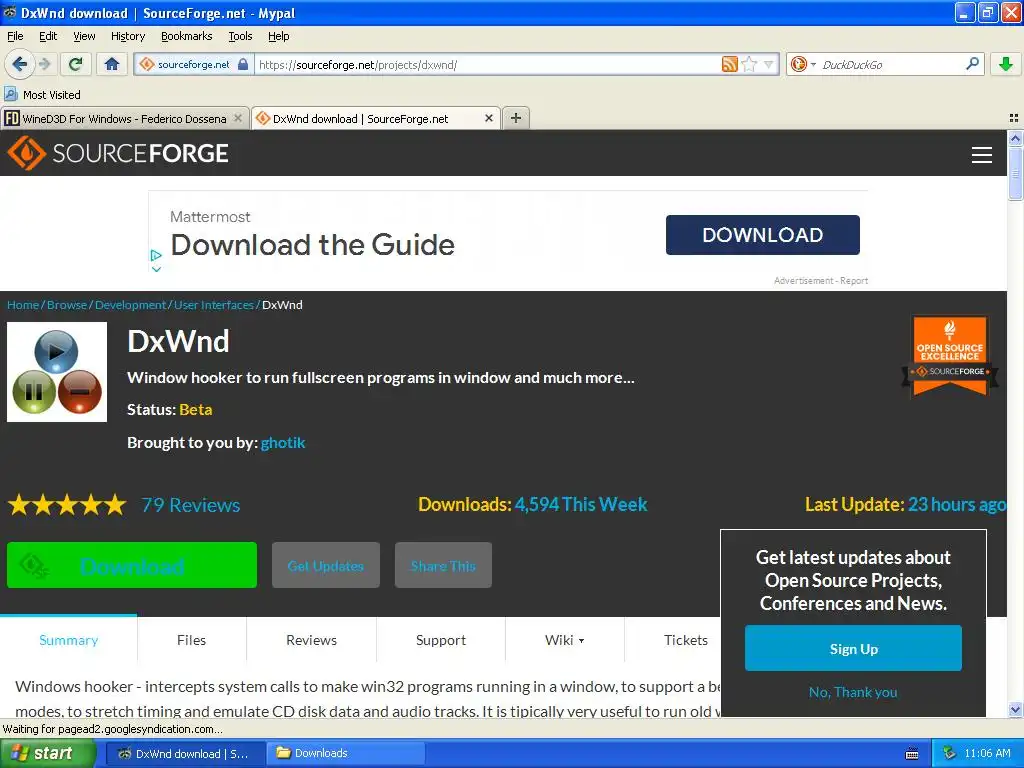Open the View menu

click(x=84, y=36)
